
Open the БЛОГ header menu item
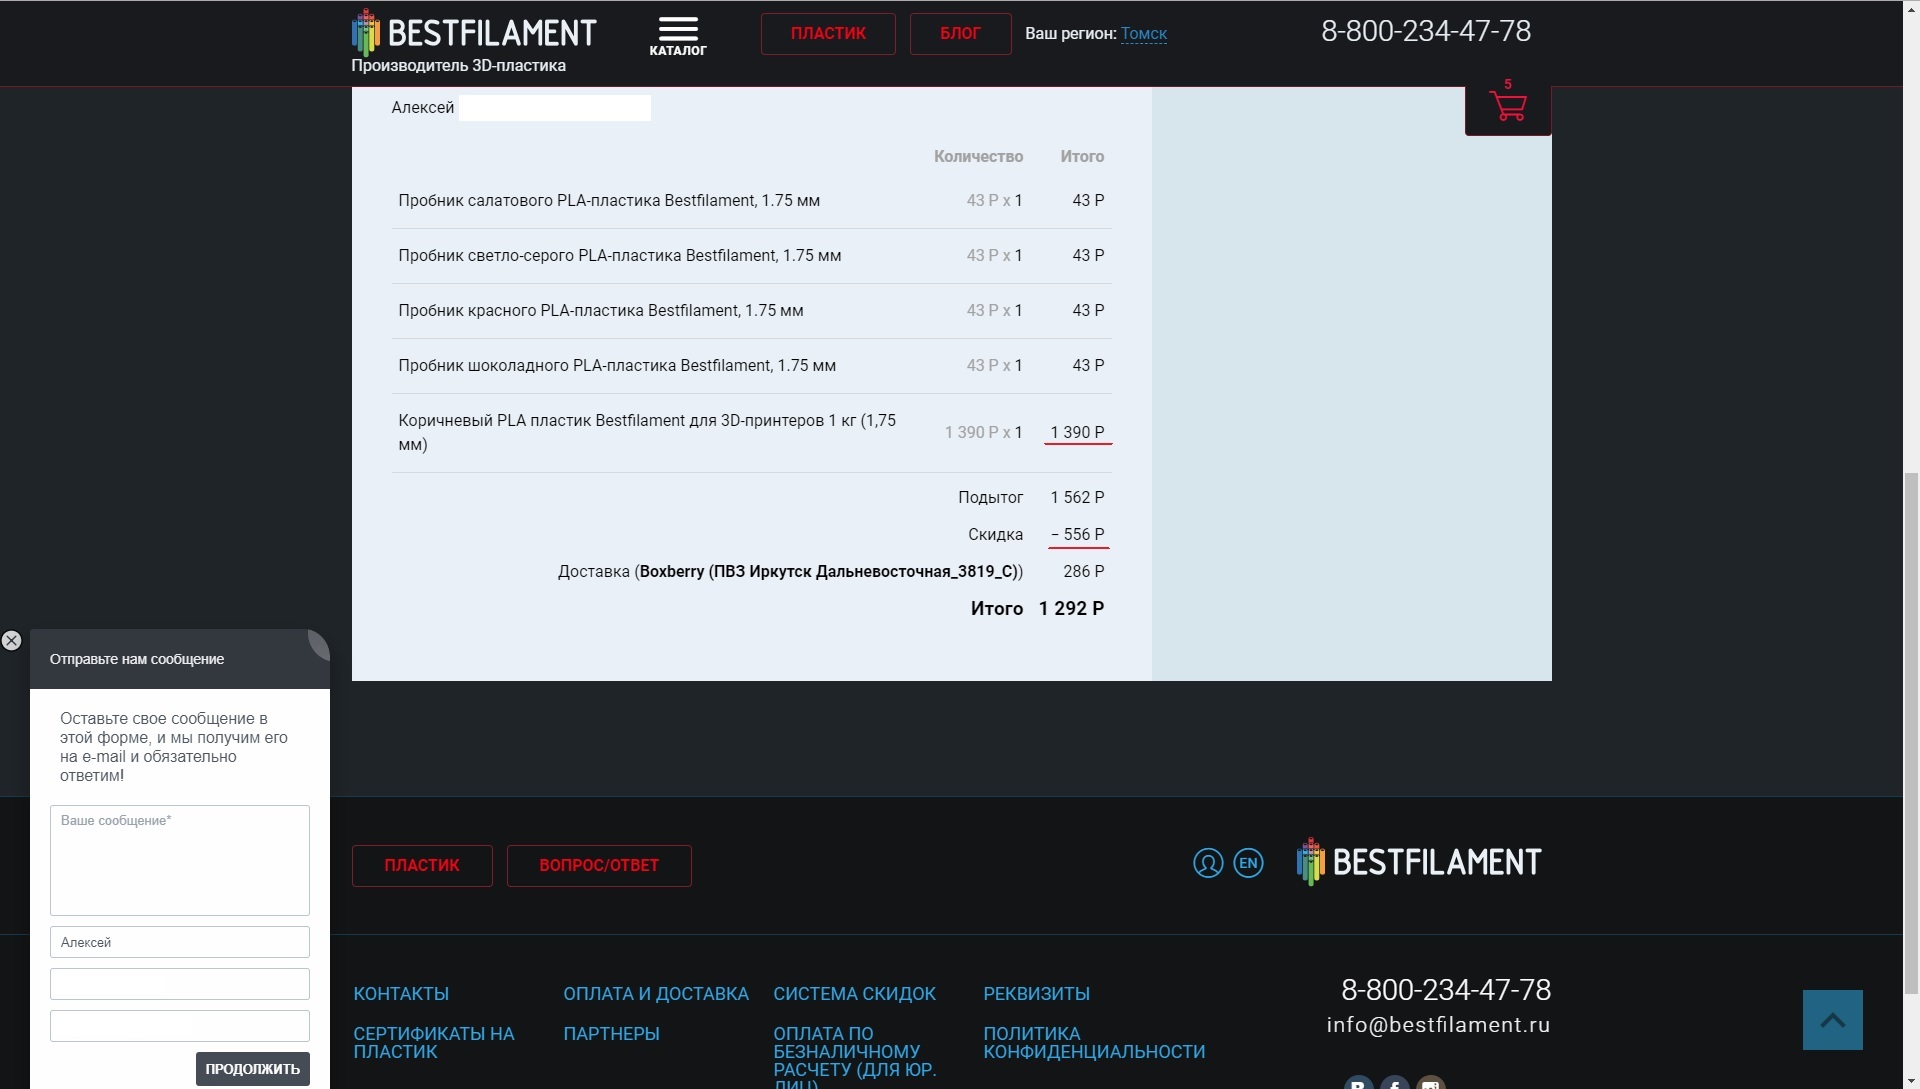point(959,34)
